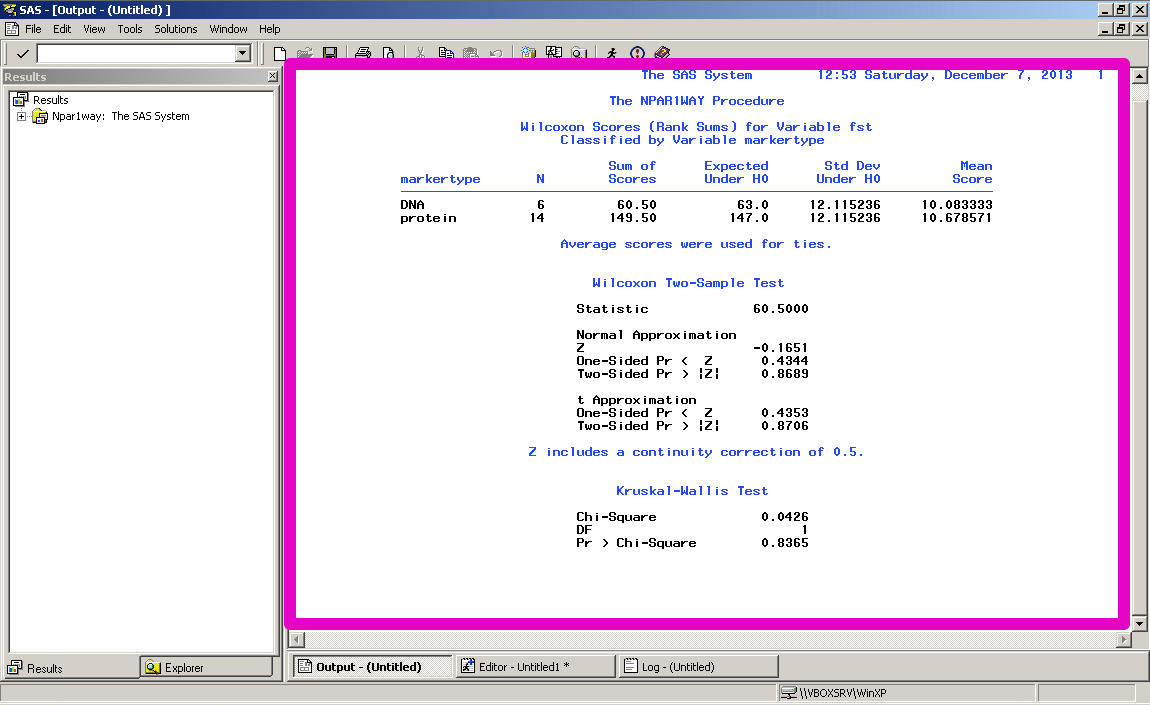Open the SAS Help book icon
1150x705 pixels.
[662, 53]
